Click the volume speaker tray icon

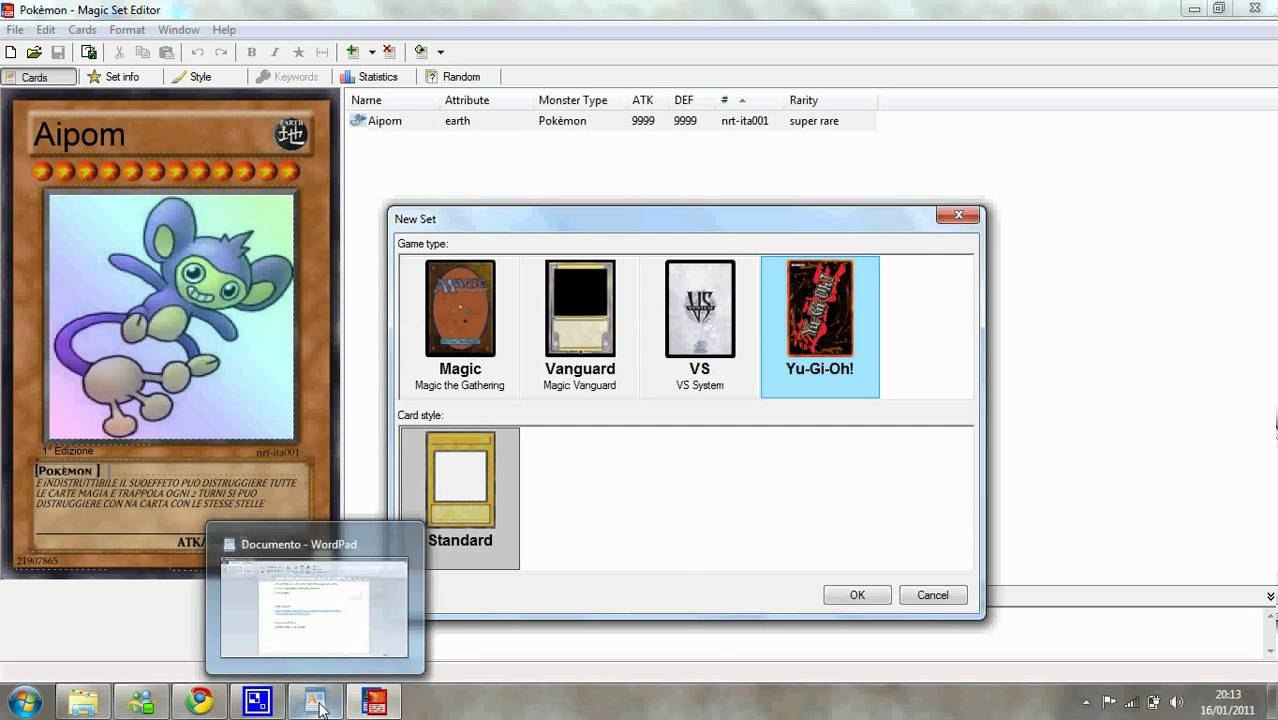1177,702
